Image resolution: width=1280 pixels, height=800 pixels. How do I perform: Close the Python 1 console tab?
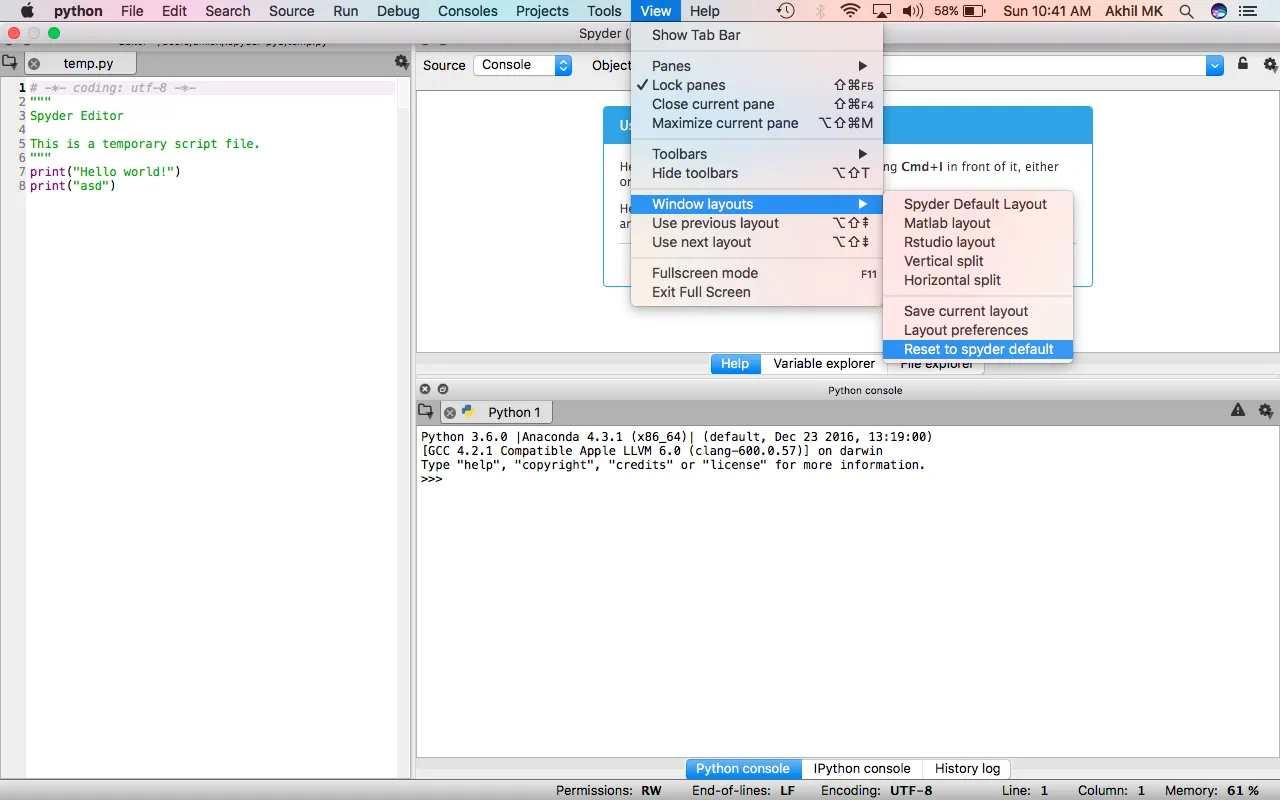[x=450, y=412]
